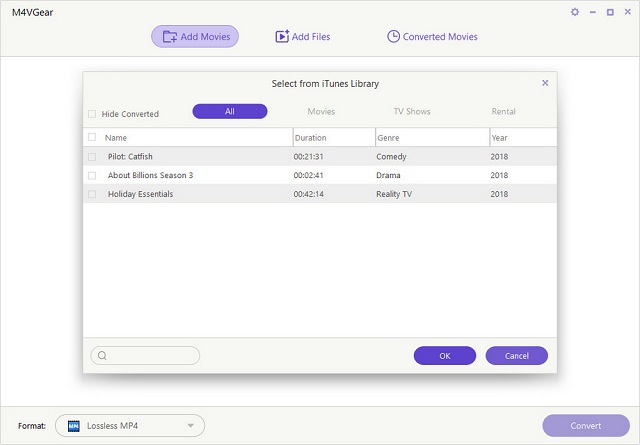Viewport: 640px width, 445px height.
Task: Click the search magnifier icon
Action: pyautogui.click(x=102, y=356)
